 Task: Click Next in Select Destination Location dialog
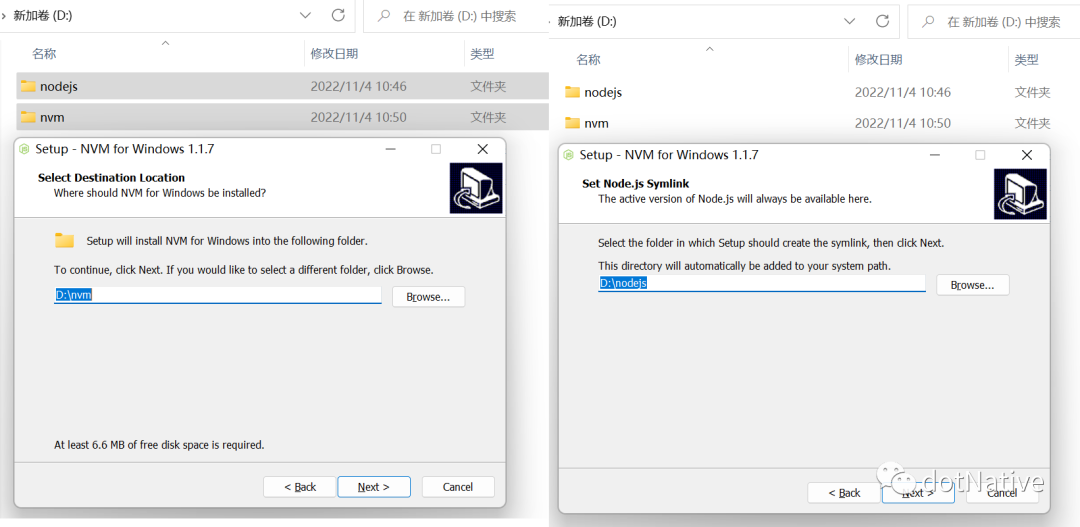click(374, 487)
